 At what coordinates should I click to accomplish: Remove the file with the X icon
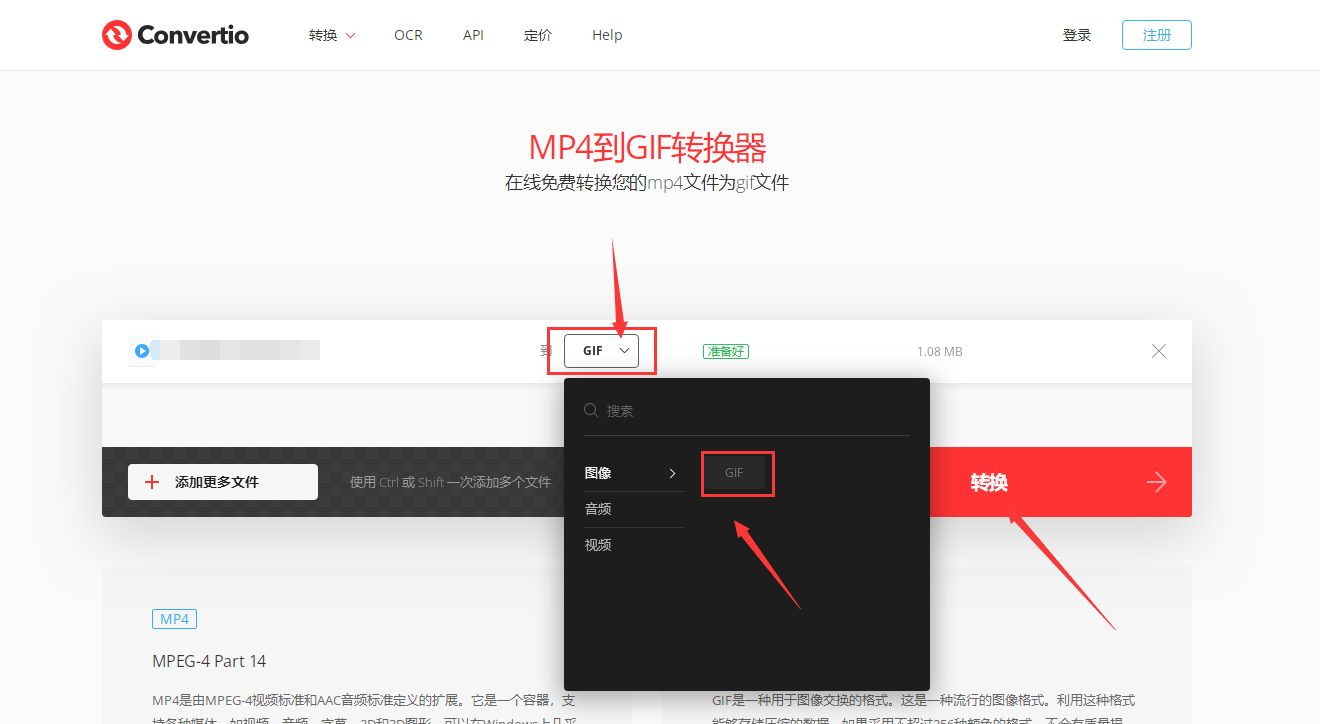tap(1159, 351)
